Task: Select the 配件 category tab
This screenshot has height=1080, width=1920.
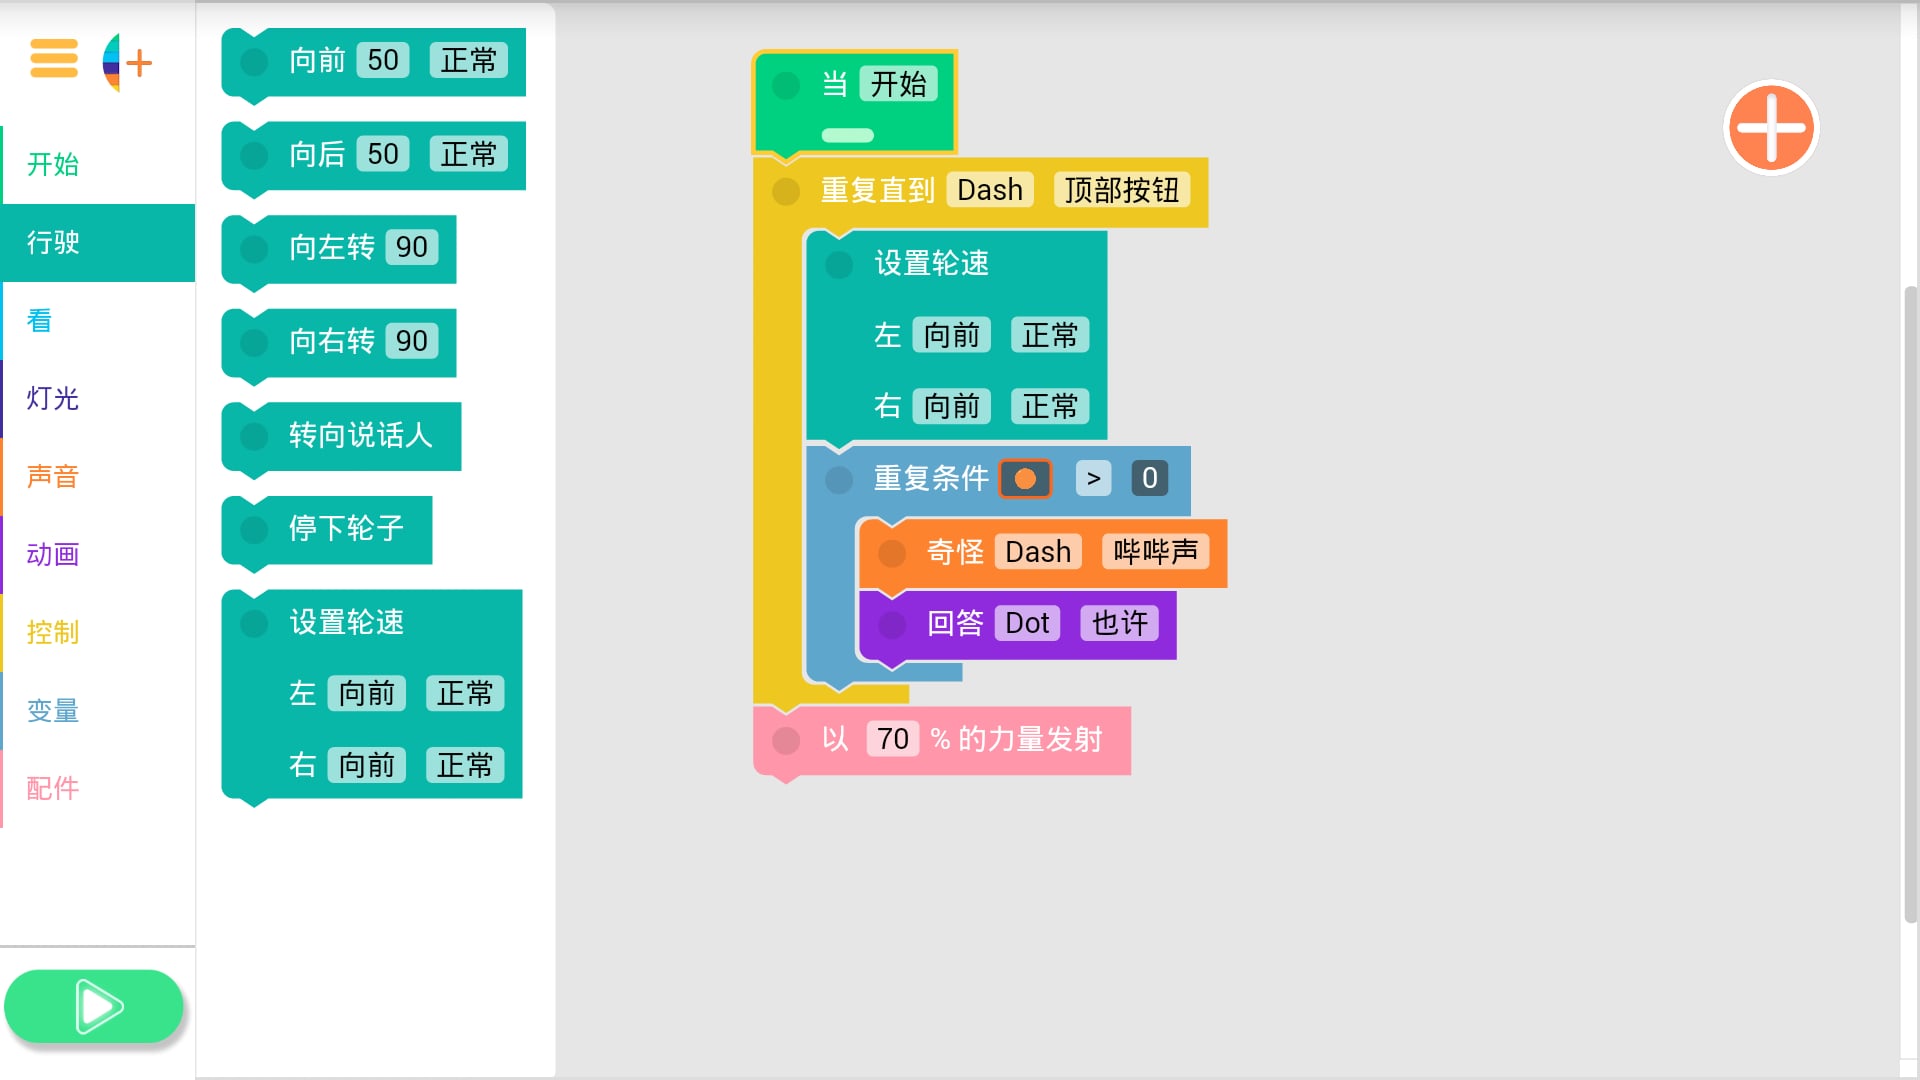Action: coord(98,788)
